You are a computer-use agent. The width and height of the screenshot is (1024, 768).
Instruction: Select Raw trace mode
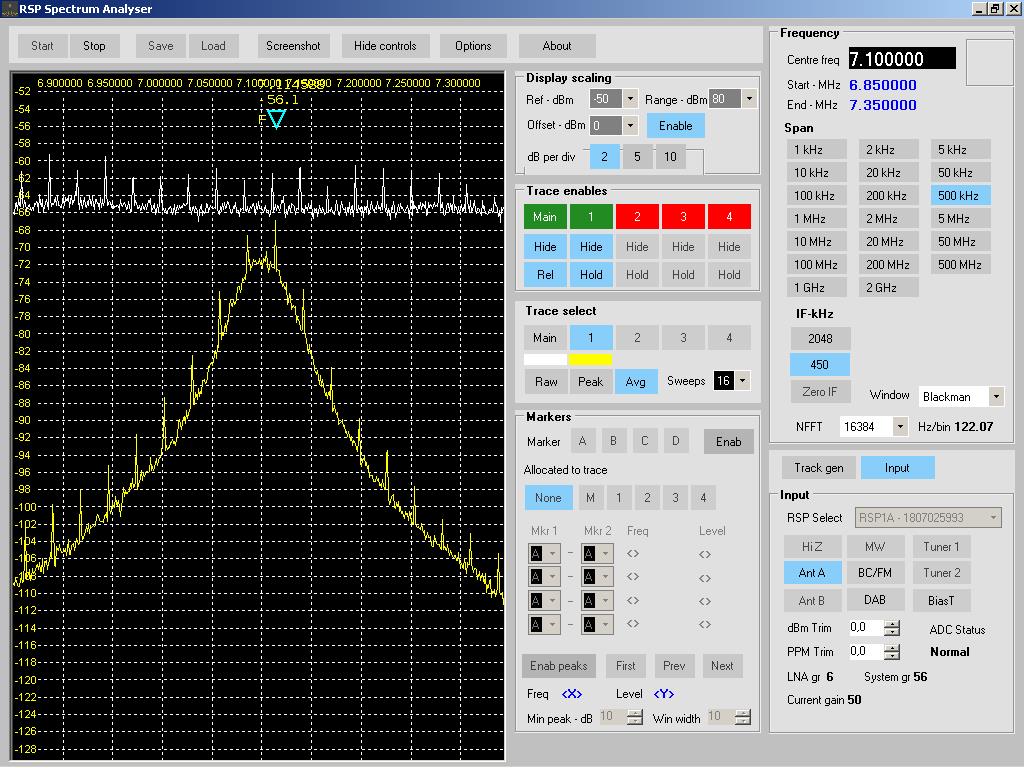pyautogui.click(x=546, y=382)
